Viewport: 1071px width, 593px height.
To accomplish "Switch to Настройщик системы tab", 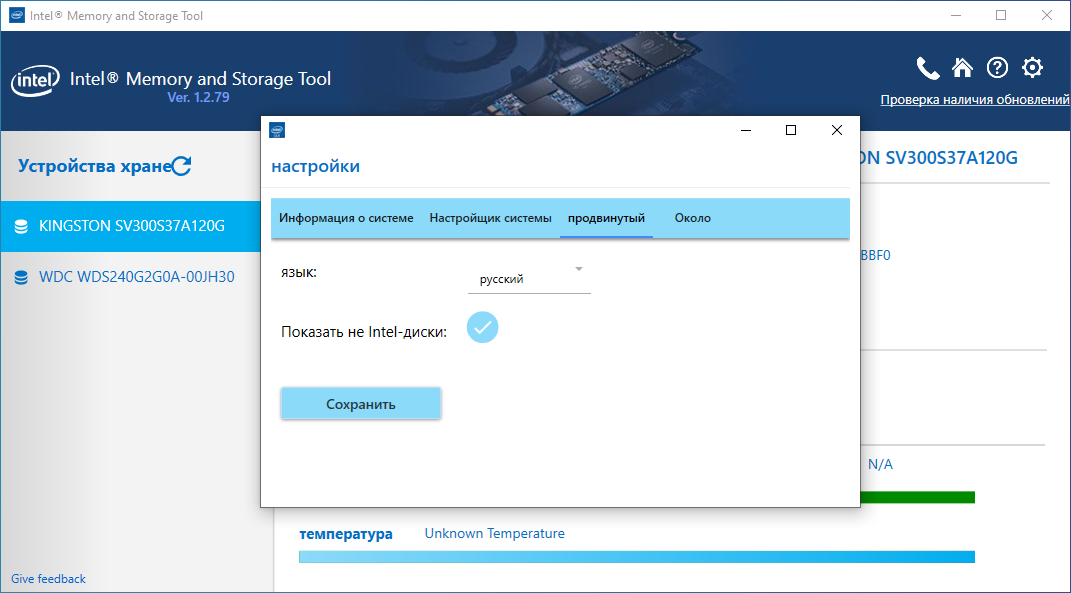I will [x=490, y=218].
